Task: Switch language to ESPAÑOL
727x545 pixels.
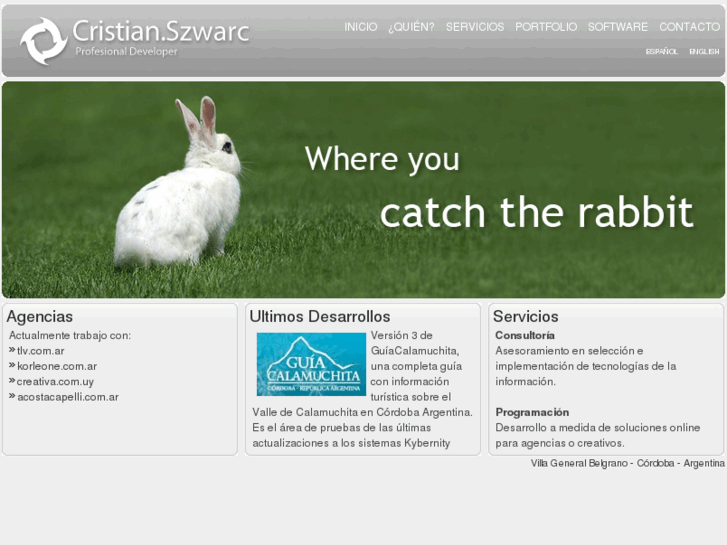Action: point(661,51)
